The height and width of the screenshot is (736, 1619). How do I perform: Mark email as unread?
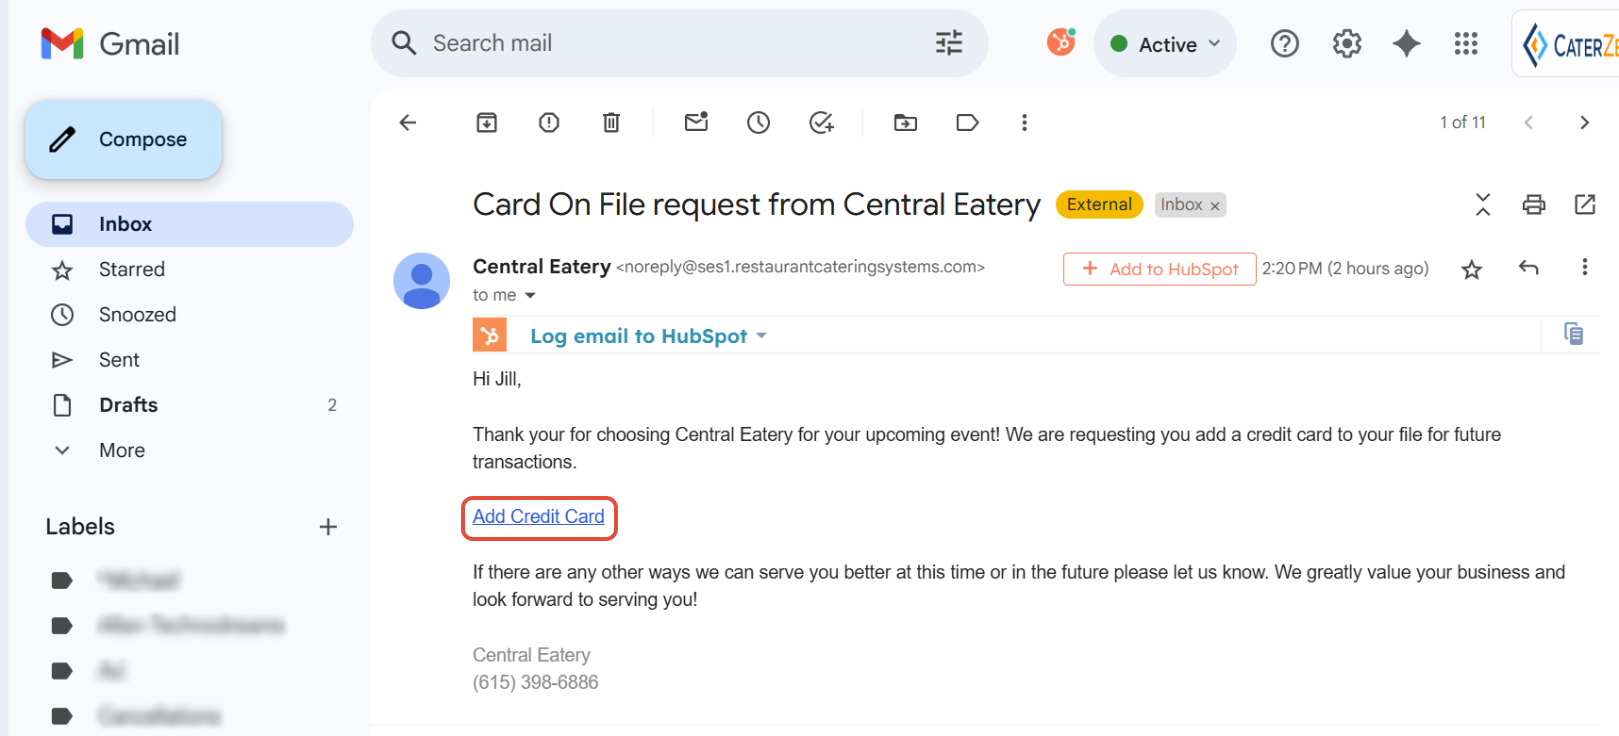(696, 122)
